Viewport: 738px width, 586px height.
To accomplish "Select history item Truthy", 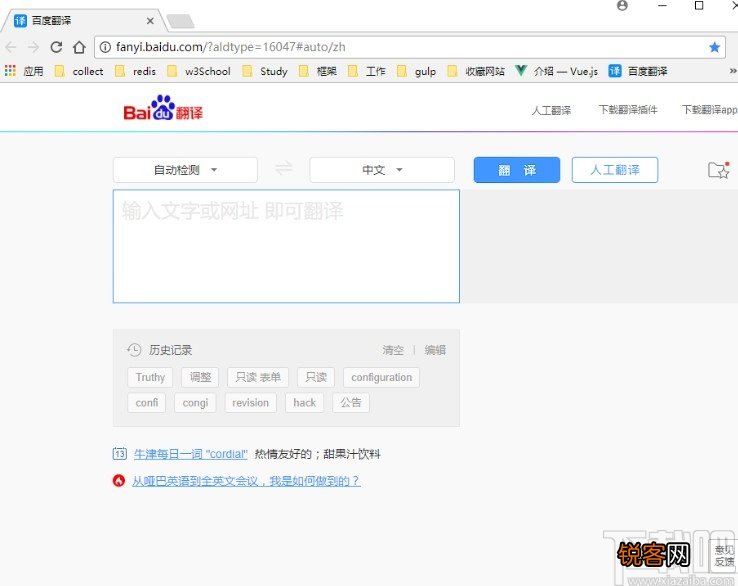I will coord(150,377).
